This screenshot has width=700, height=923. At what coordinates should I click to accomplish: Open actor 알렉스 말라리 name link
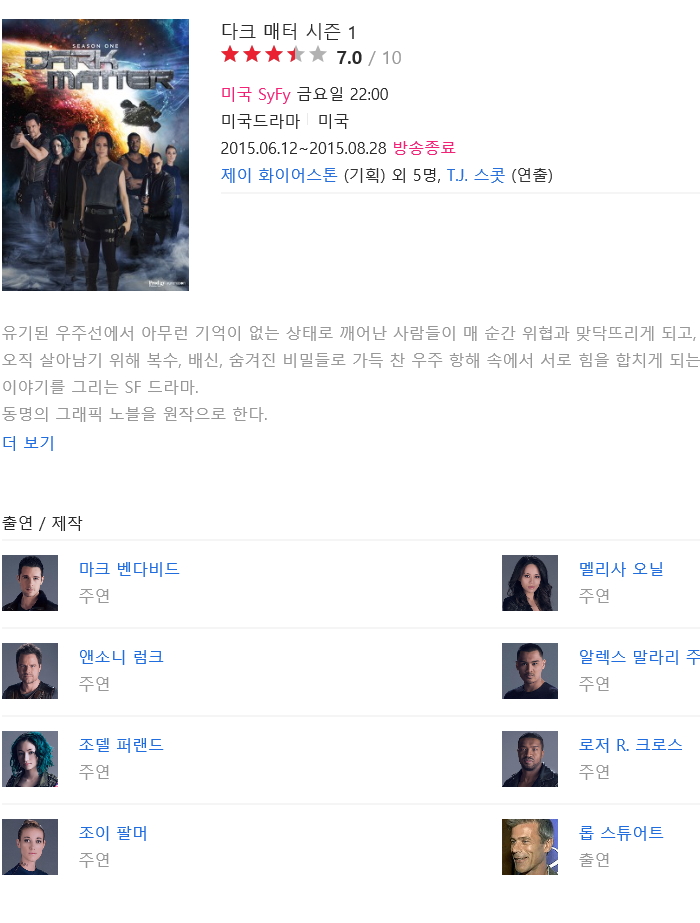[x=639, y=657]
